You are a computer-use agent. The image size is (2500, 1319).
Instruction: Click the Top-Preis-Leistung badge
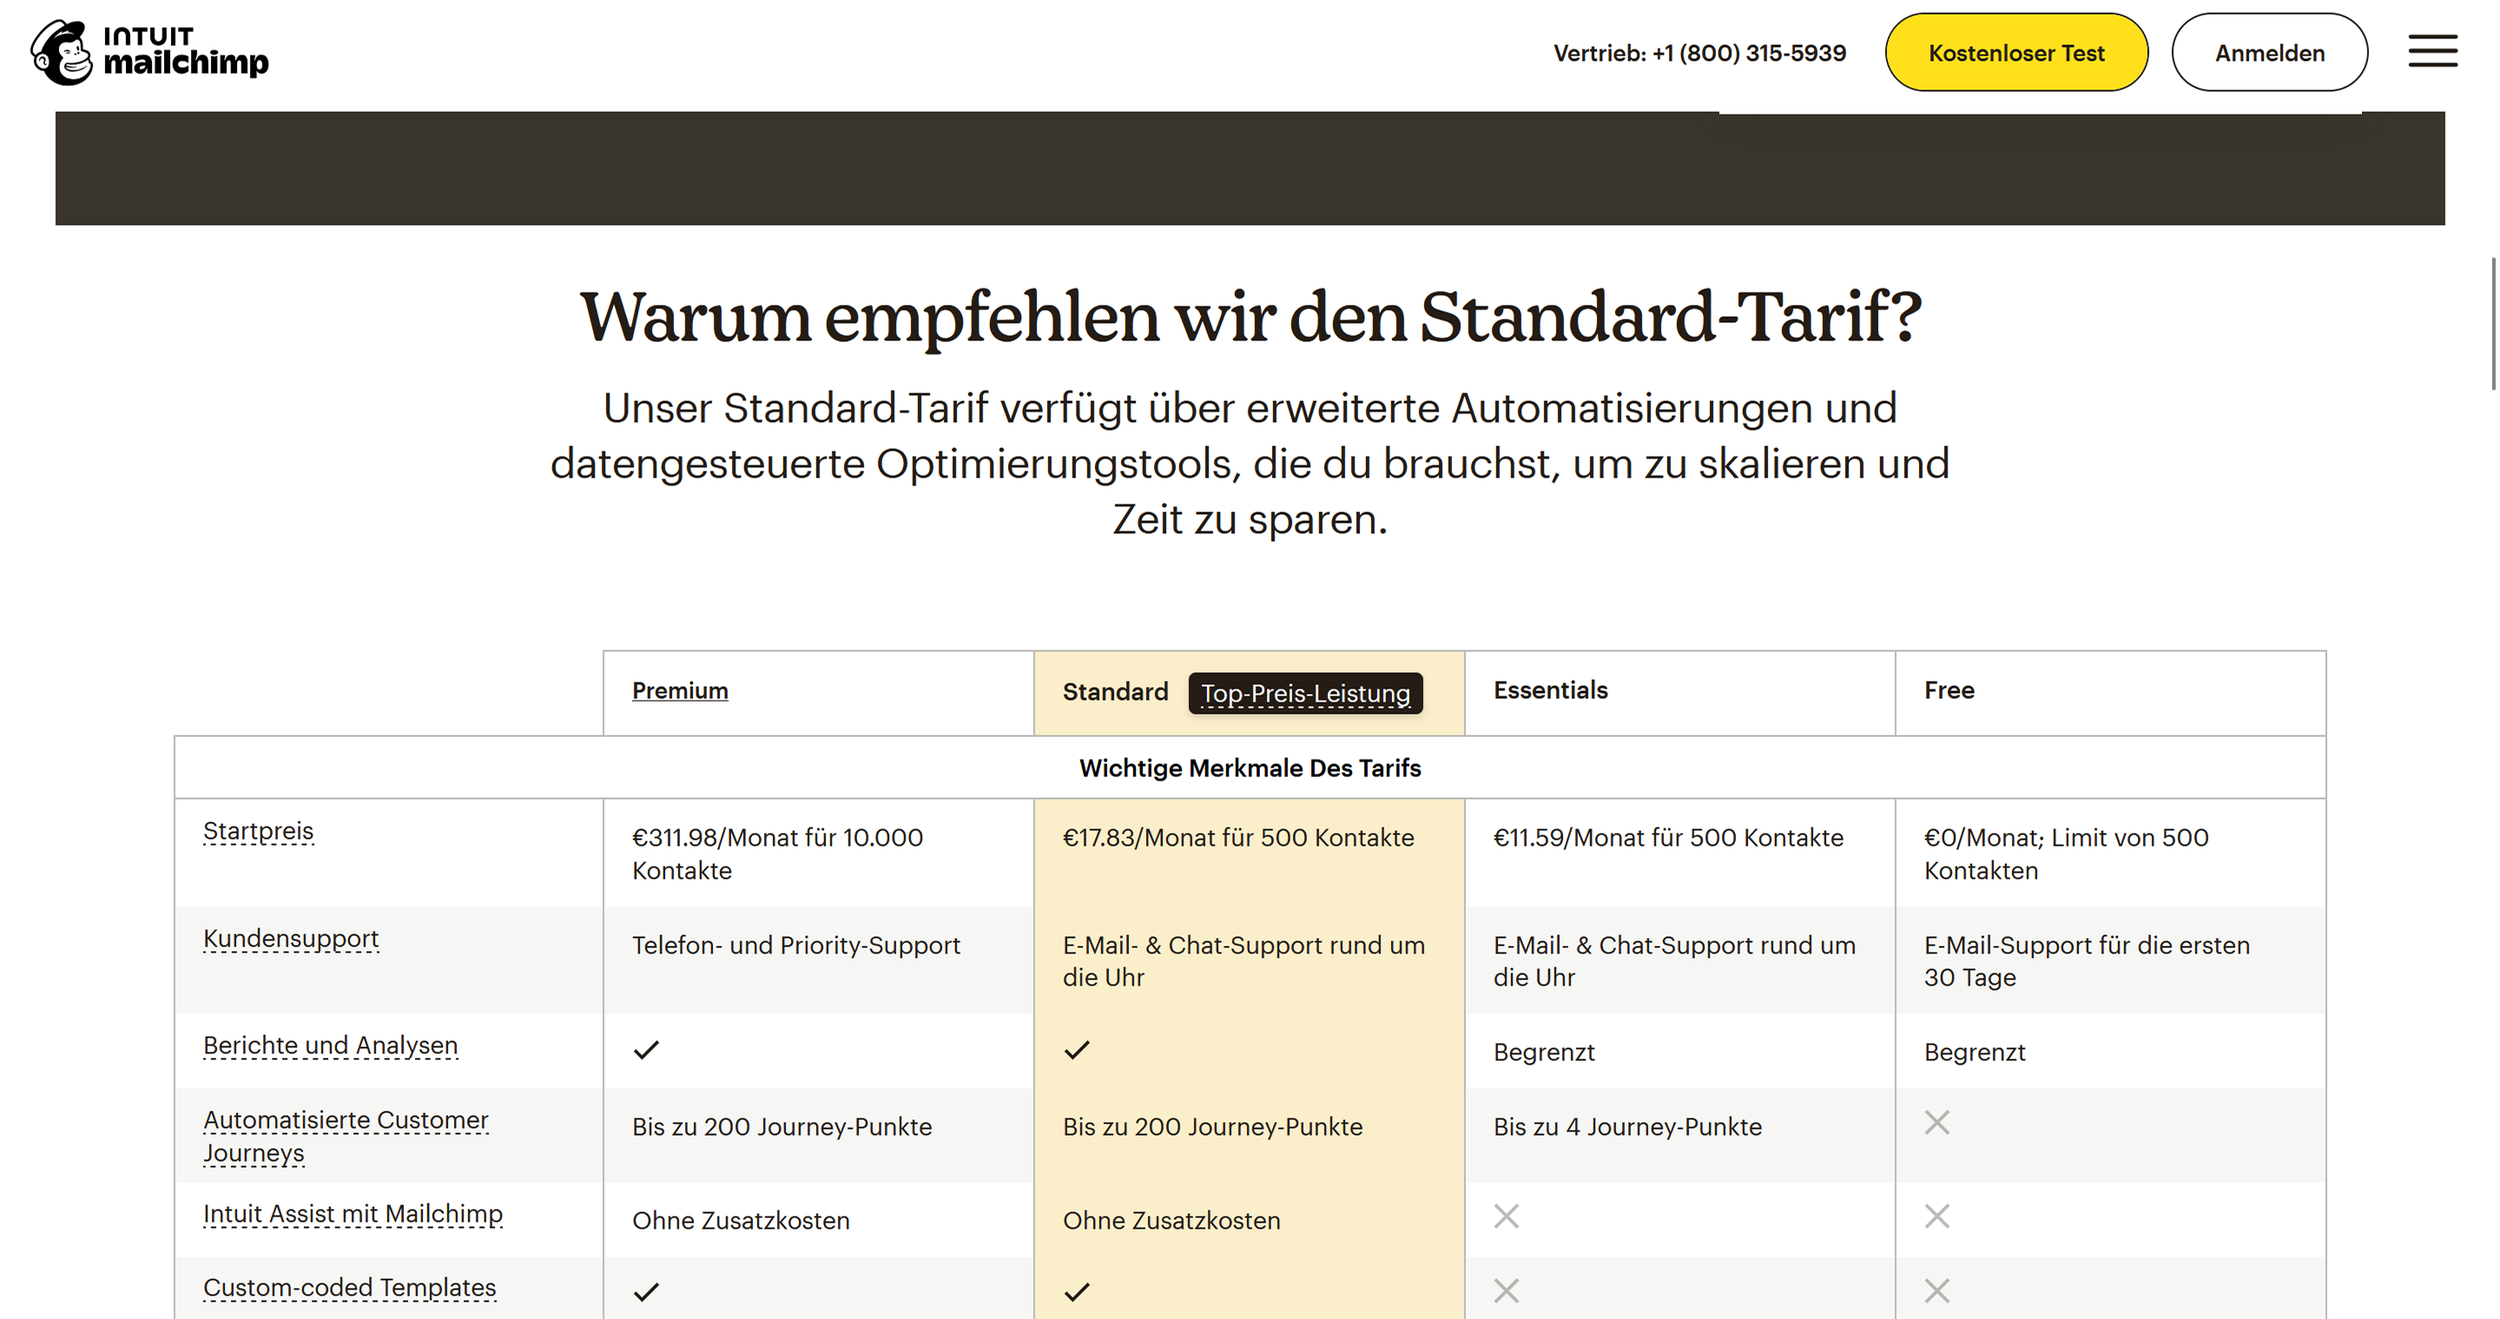click(1305, 693)
